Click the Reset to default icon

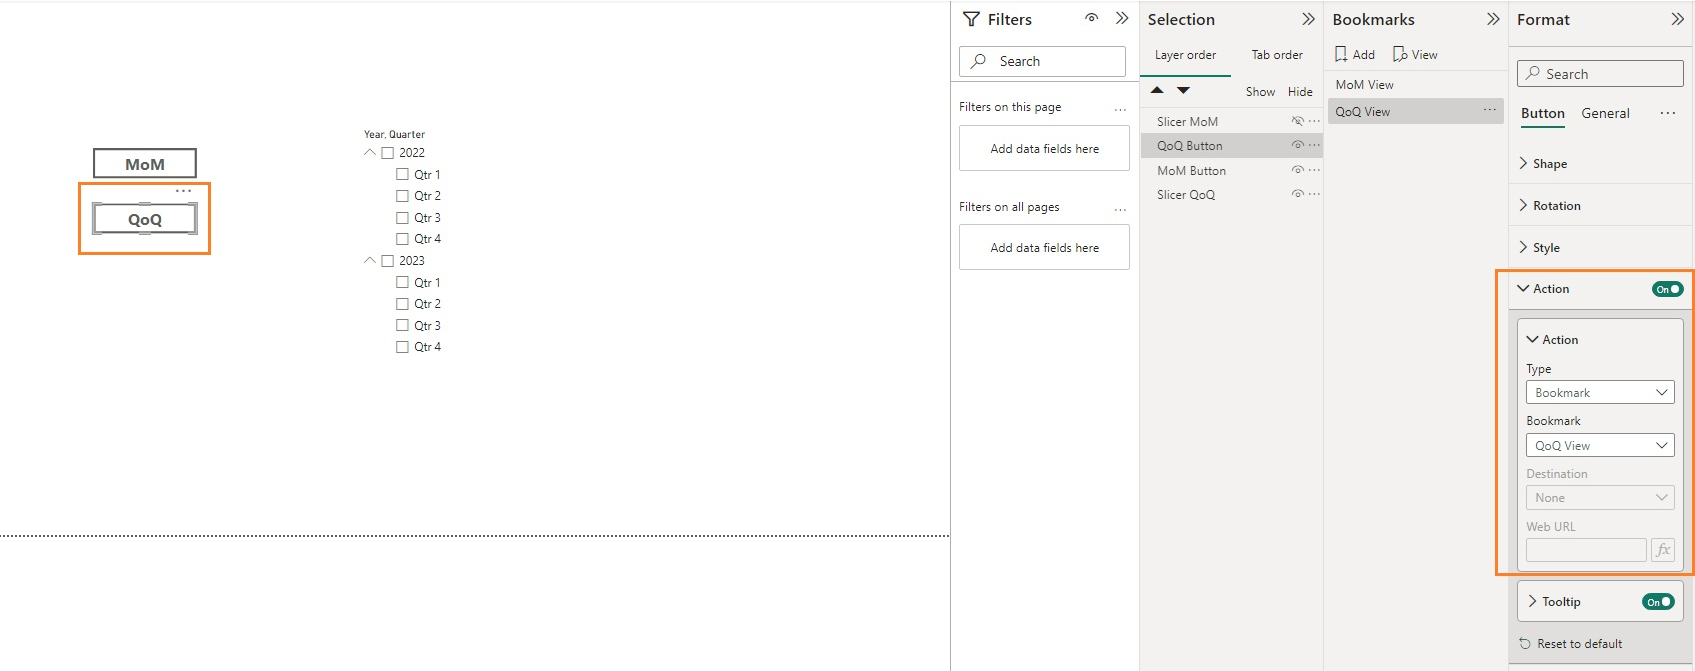[x=1525, y=644]
